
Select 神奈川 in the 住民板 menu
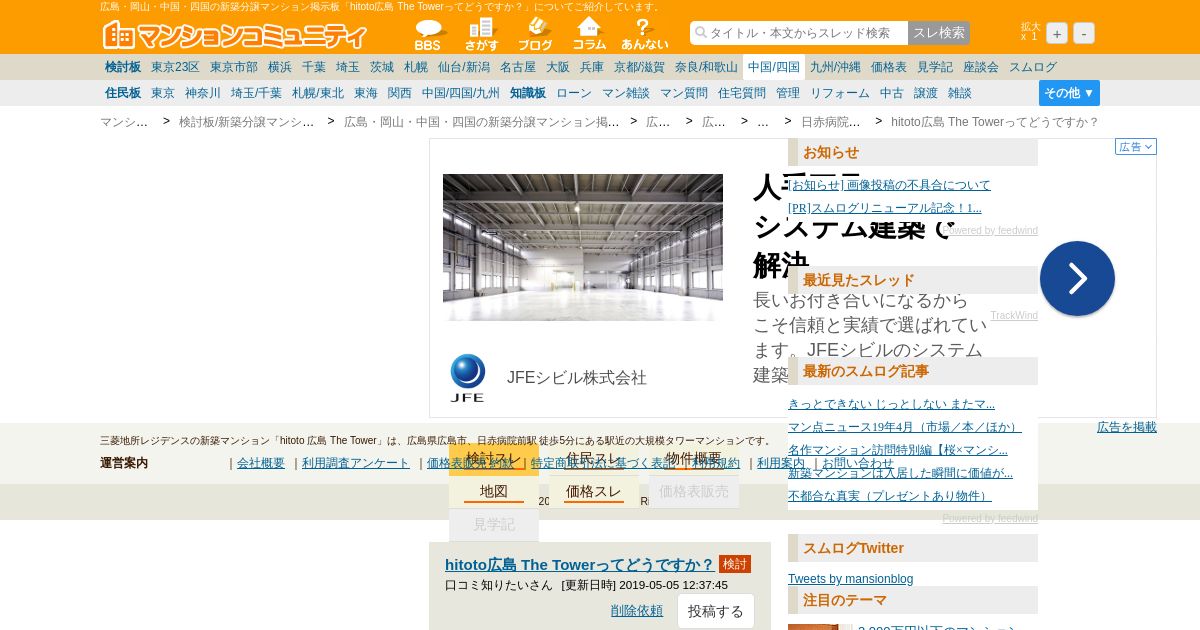click(x=203, y=93)
